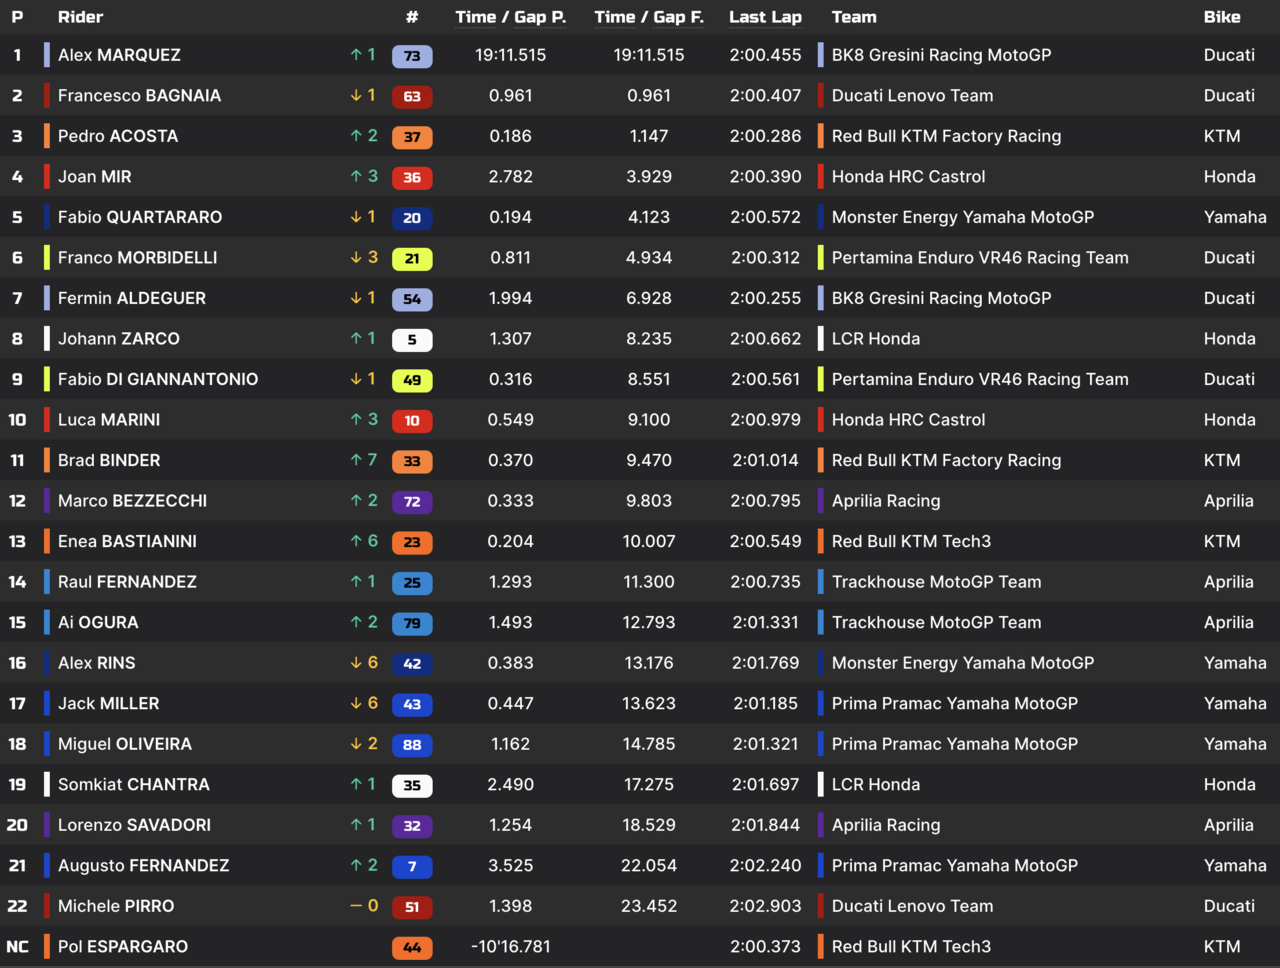
Task: Click Bagnaia's red number 63 badge
Action: point(412,97)
